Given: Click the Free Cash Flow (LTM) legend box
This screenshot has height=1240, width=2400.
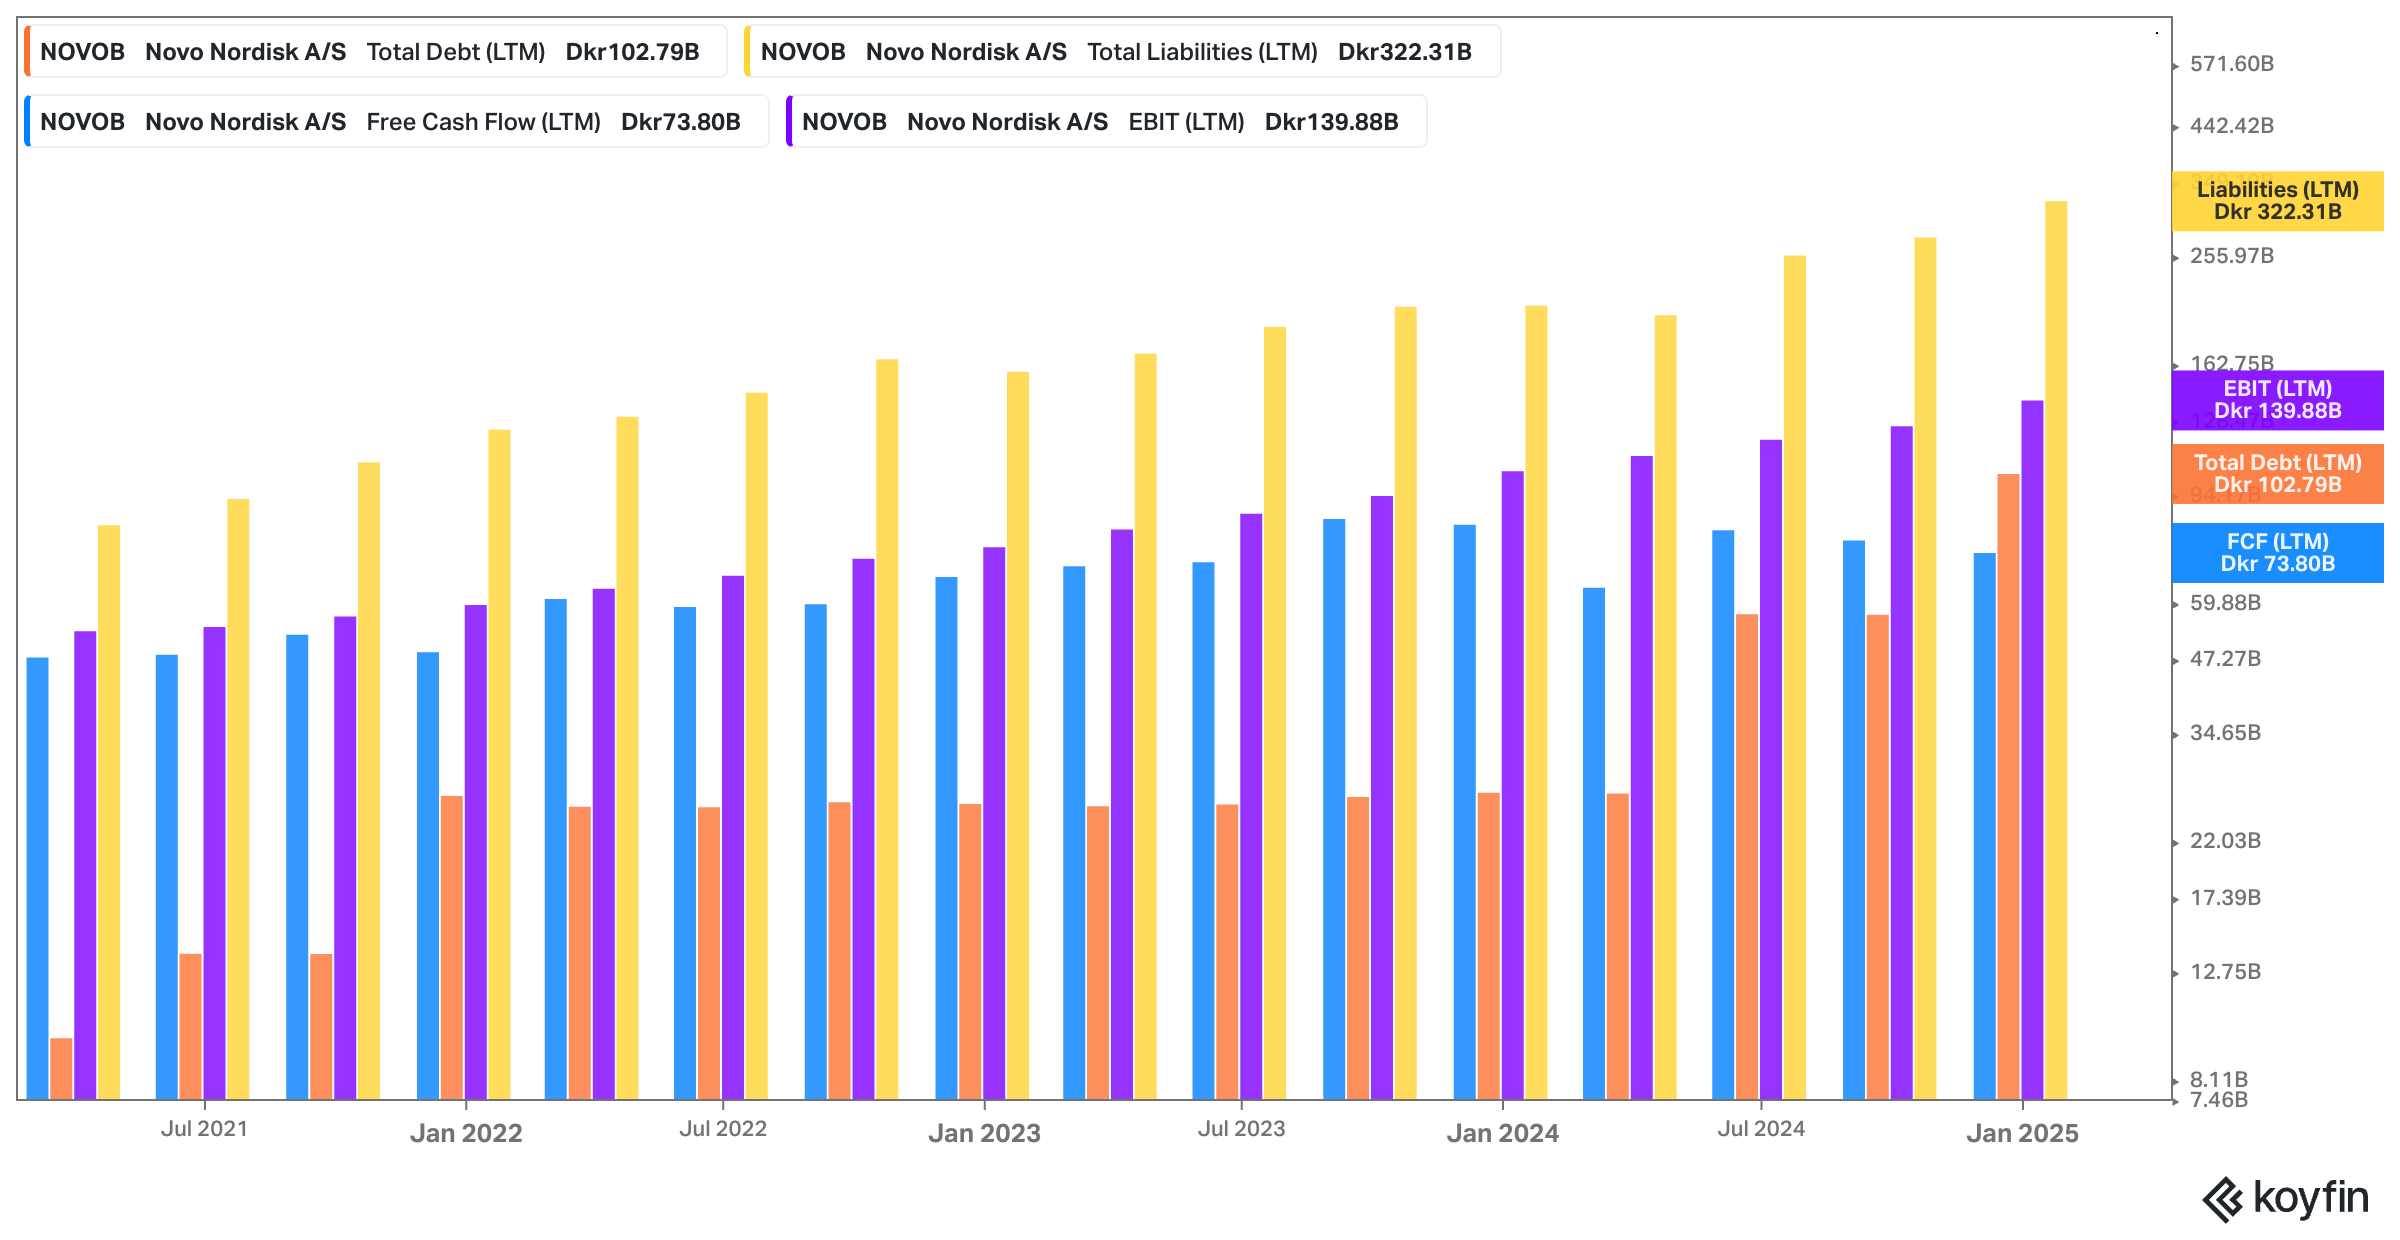Looking at the screenshot, I should coord(396,122).
